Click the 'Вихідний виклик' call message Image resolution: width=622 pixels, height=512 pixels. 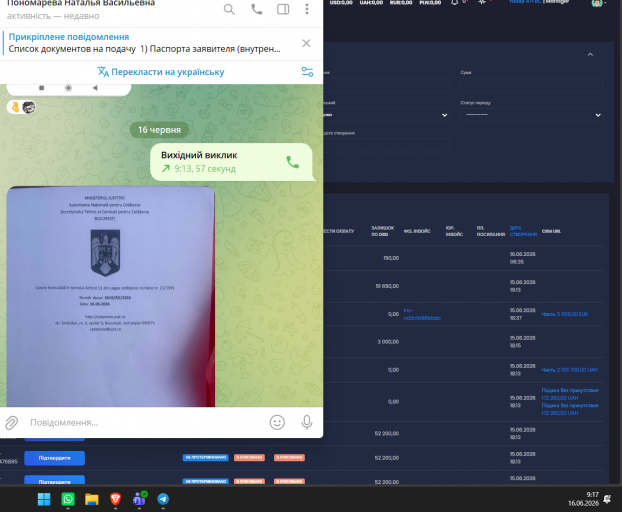coord(232,162)
